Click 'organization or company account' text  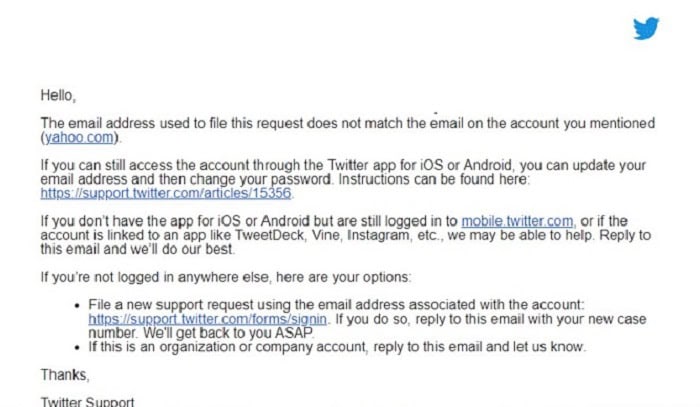click(263, 347)
